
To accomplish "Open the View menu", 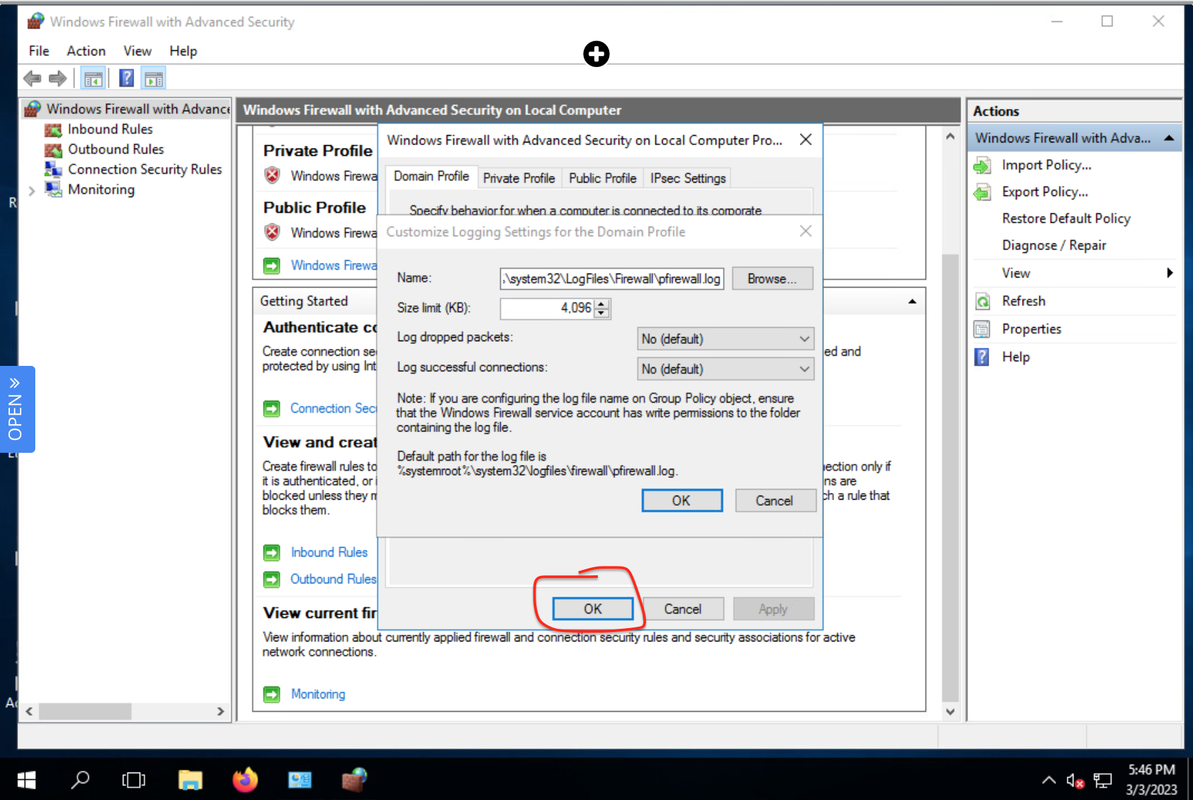I will 137,51.
